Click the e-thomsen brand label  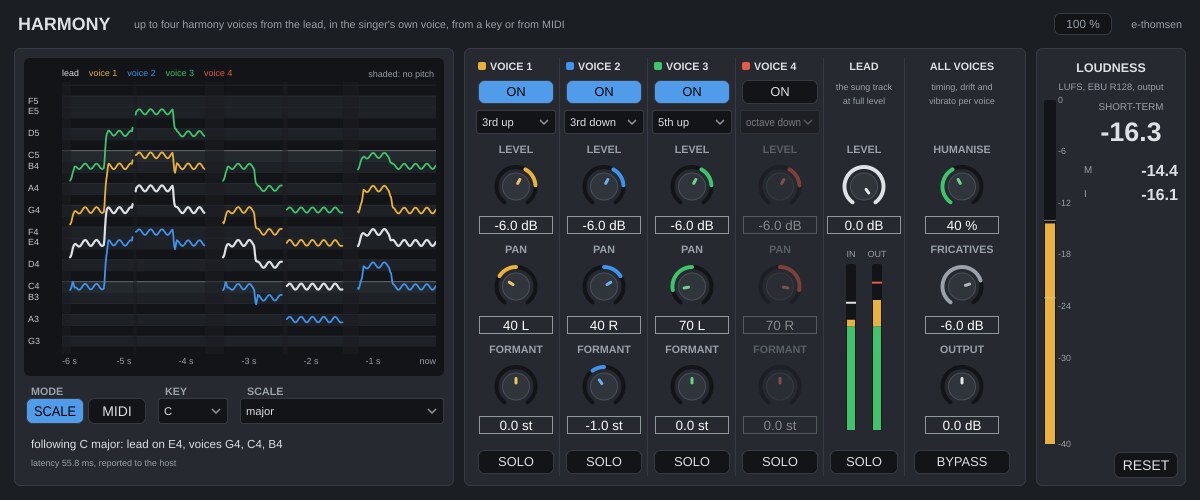[1156, 24]
